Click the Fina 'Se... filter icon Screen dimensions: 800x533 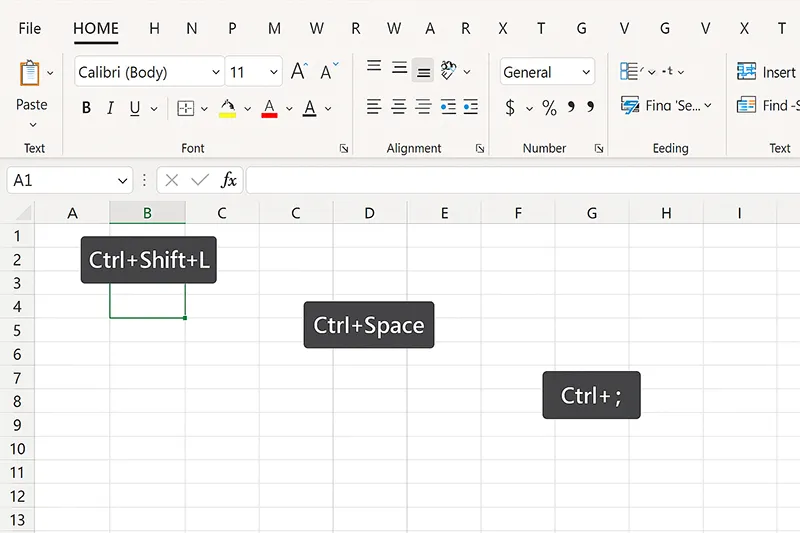pyautogui.click(x=630, y=105)
